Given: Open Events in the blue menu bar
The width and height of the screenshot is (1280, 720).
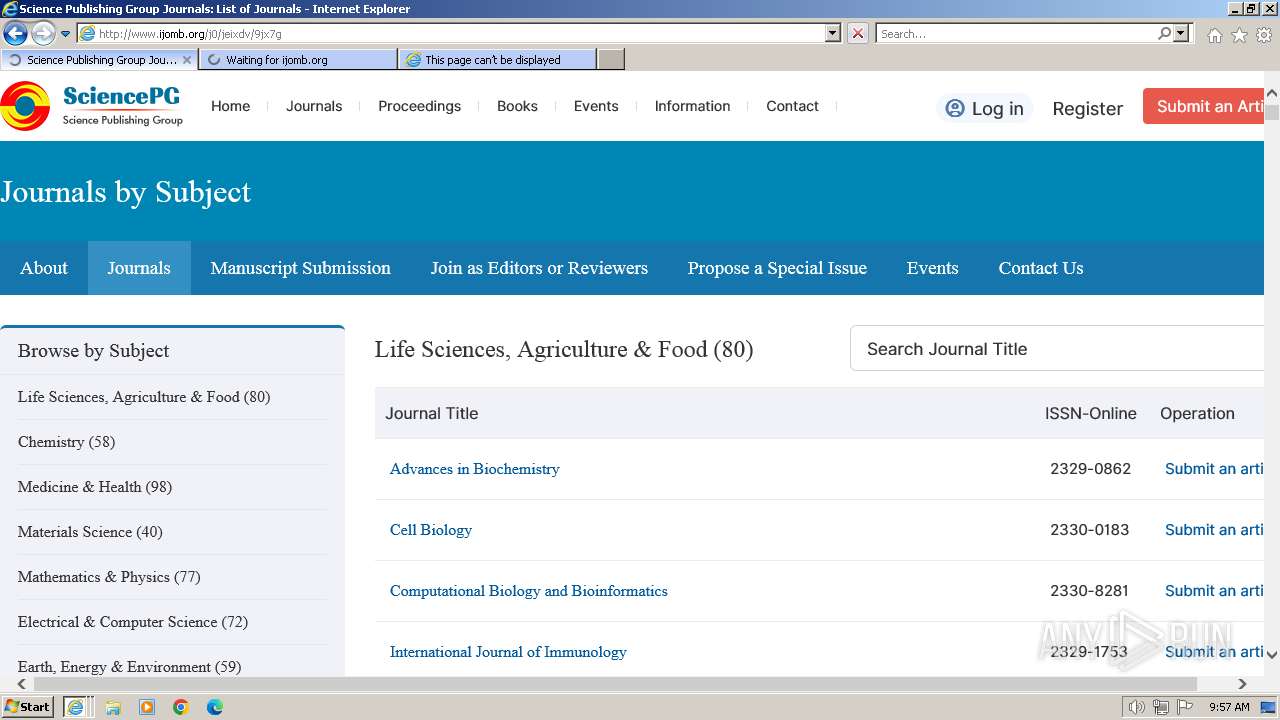Looking at the screenshot, I should 932,268.
